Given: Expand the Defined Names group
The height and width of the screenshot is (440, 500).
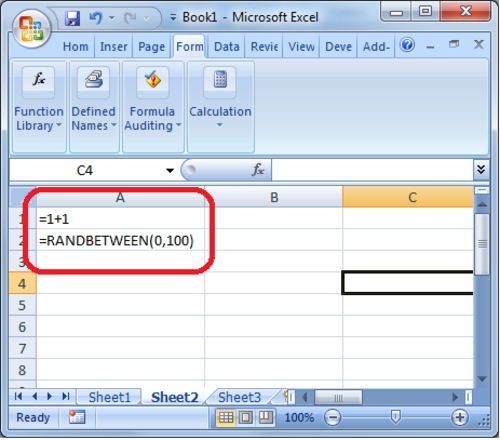Looking at the screenshot, I should point(94,107).
